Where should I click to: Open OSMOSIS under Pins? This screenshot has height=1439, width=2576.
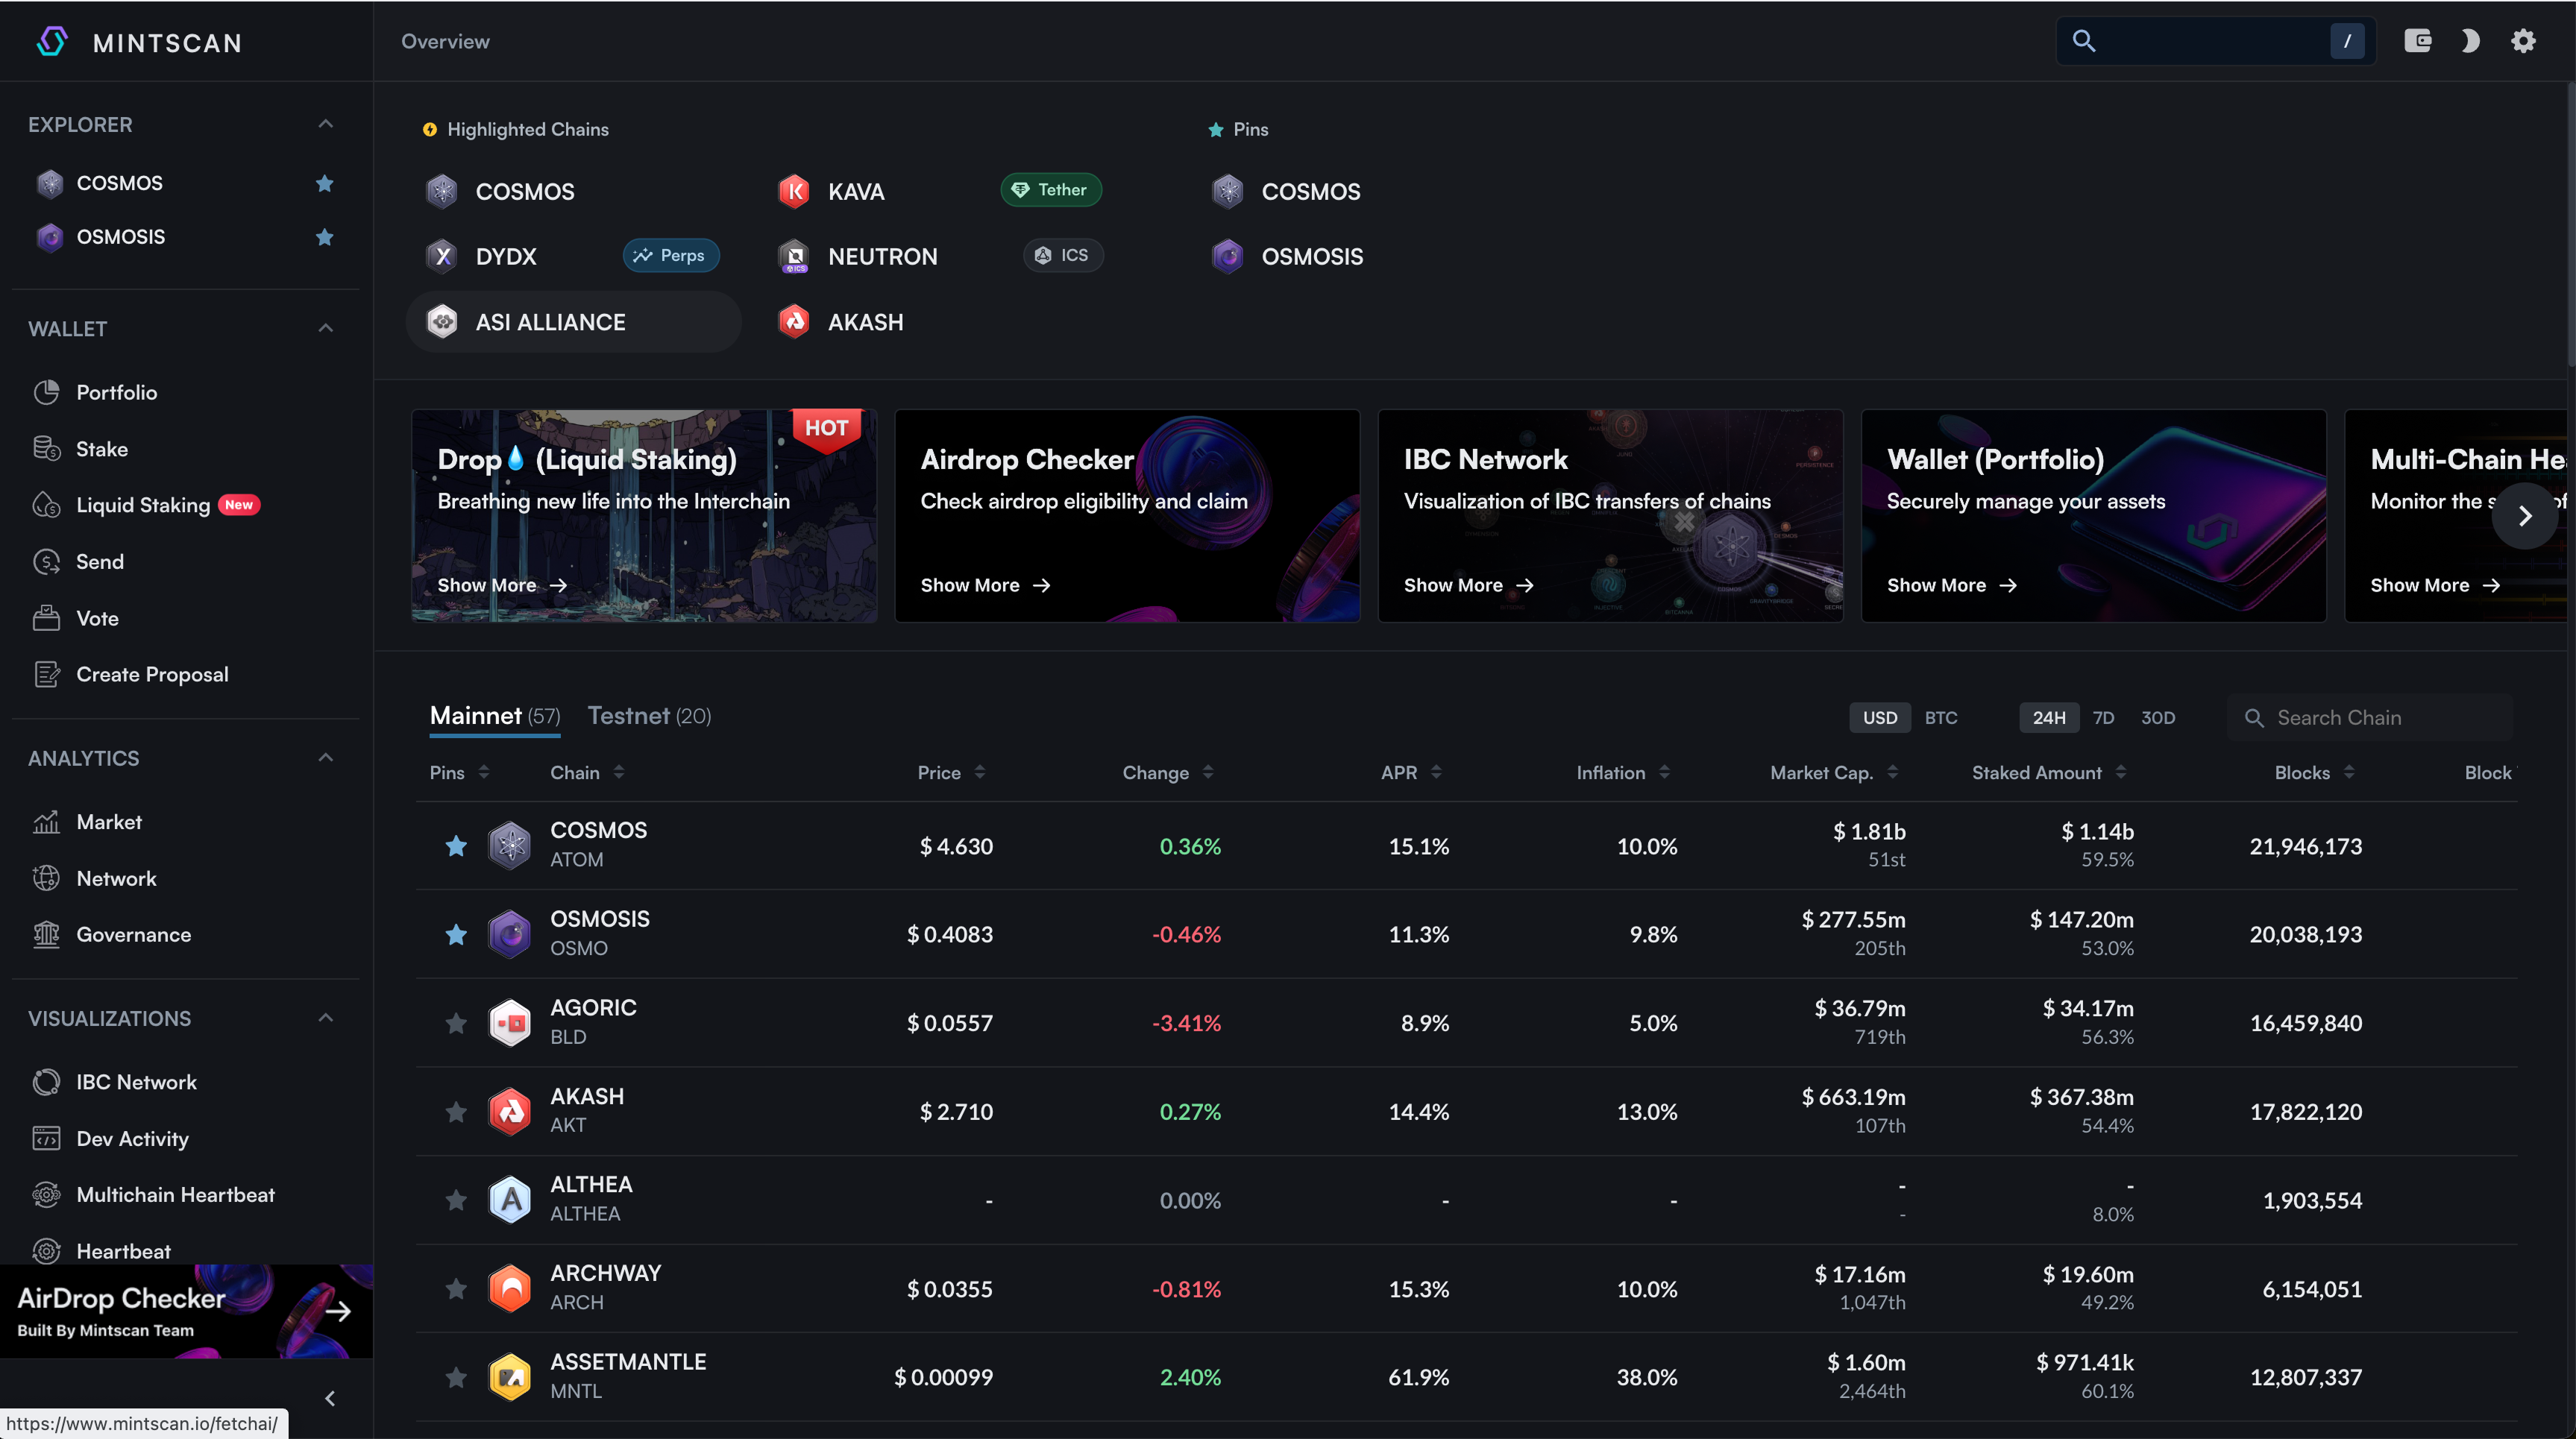[1287, 256]
